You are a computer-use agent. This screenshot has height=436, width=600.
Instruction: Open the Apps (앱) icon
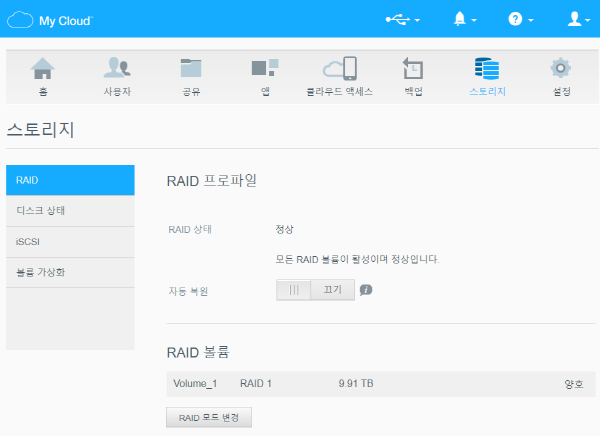(x=265, y=68)
